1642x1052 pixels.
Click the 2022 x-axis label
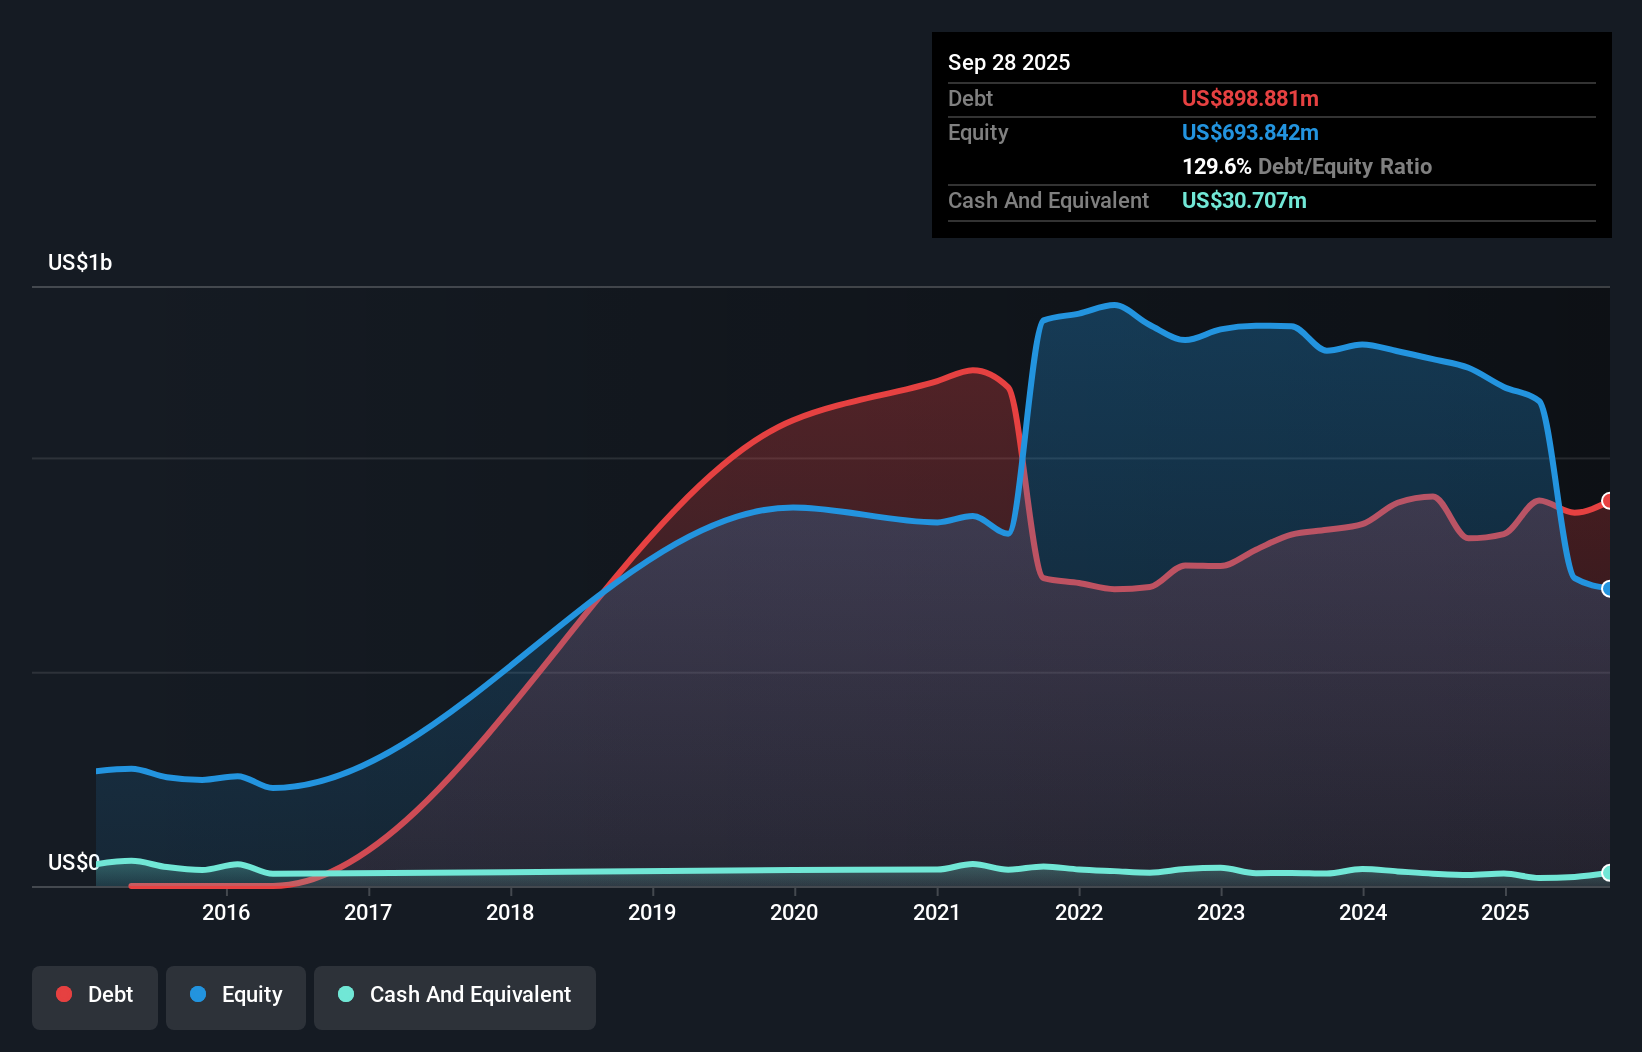[1079, 912]
